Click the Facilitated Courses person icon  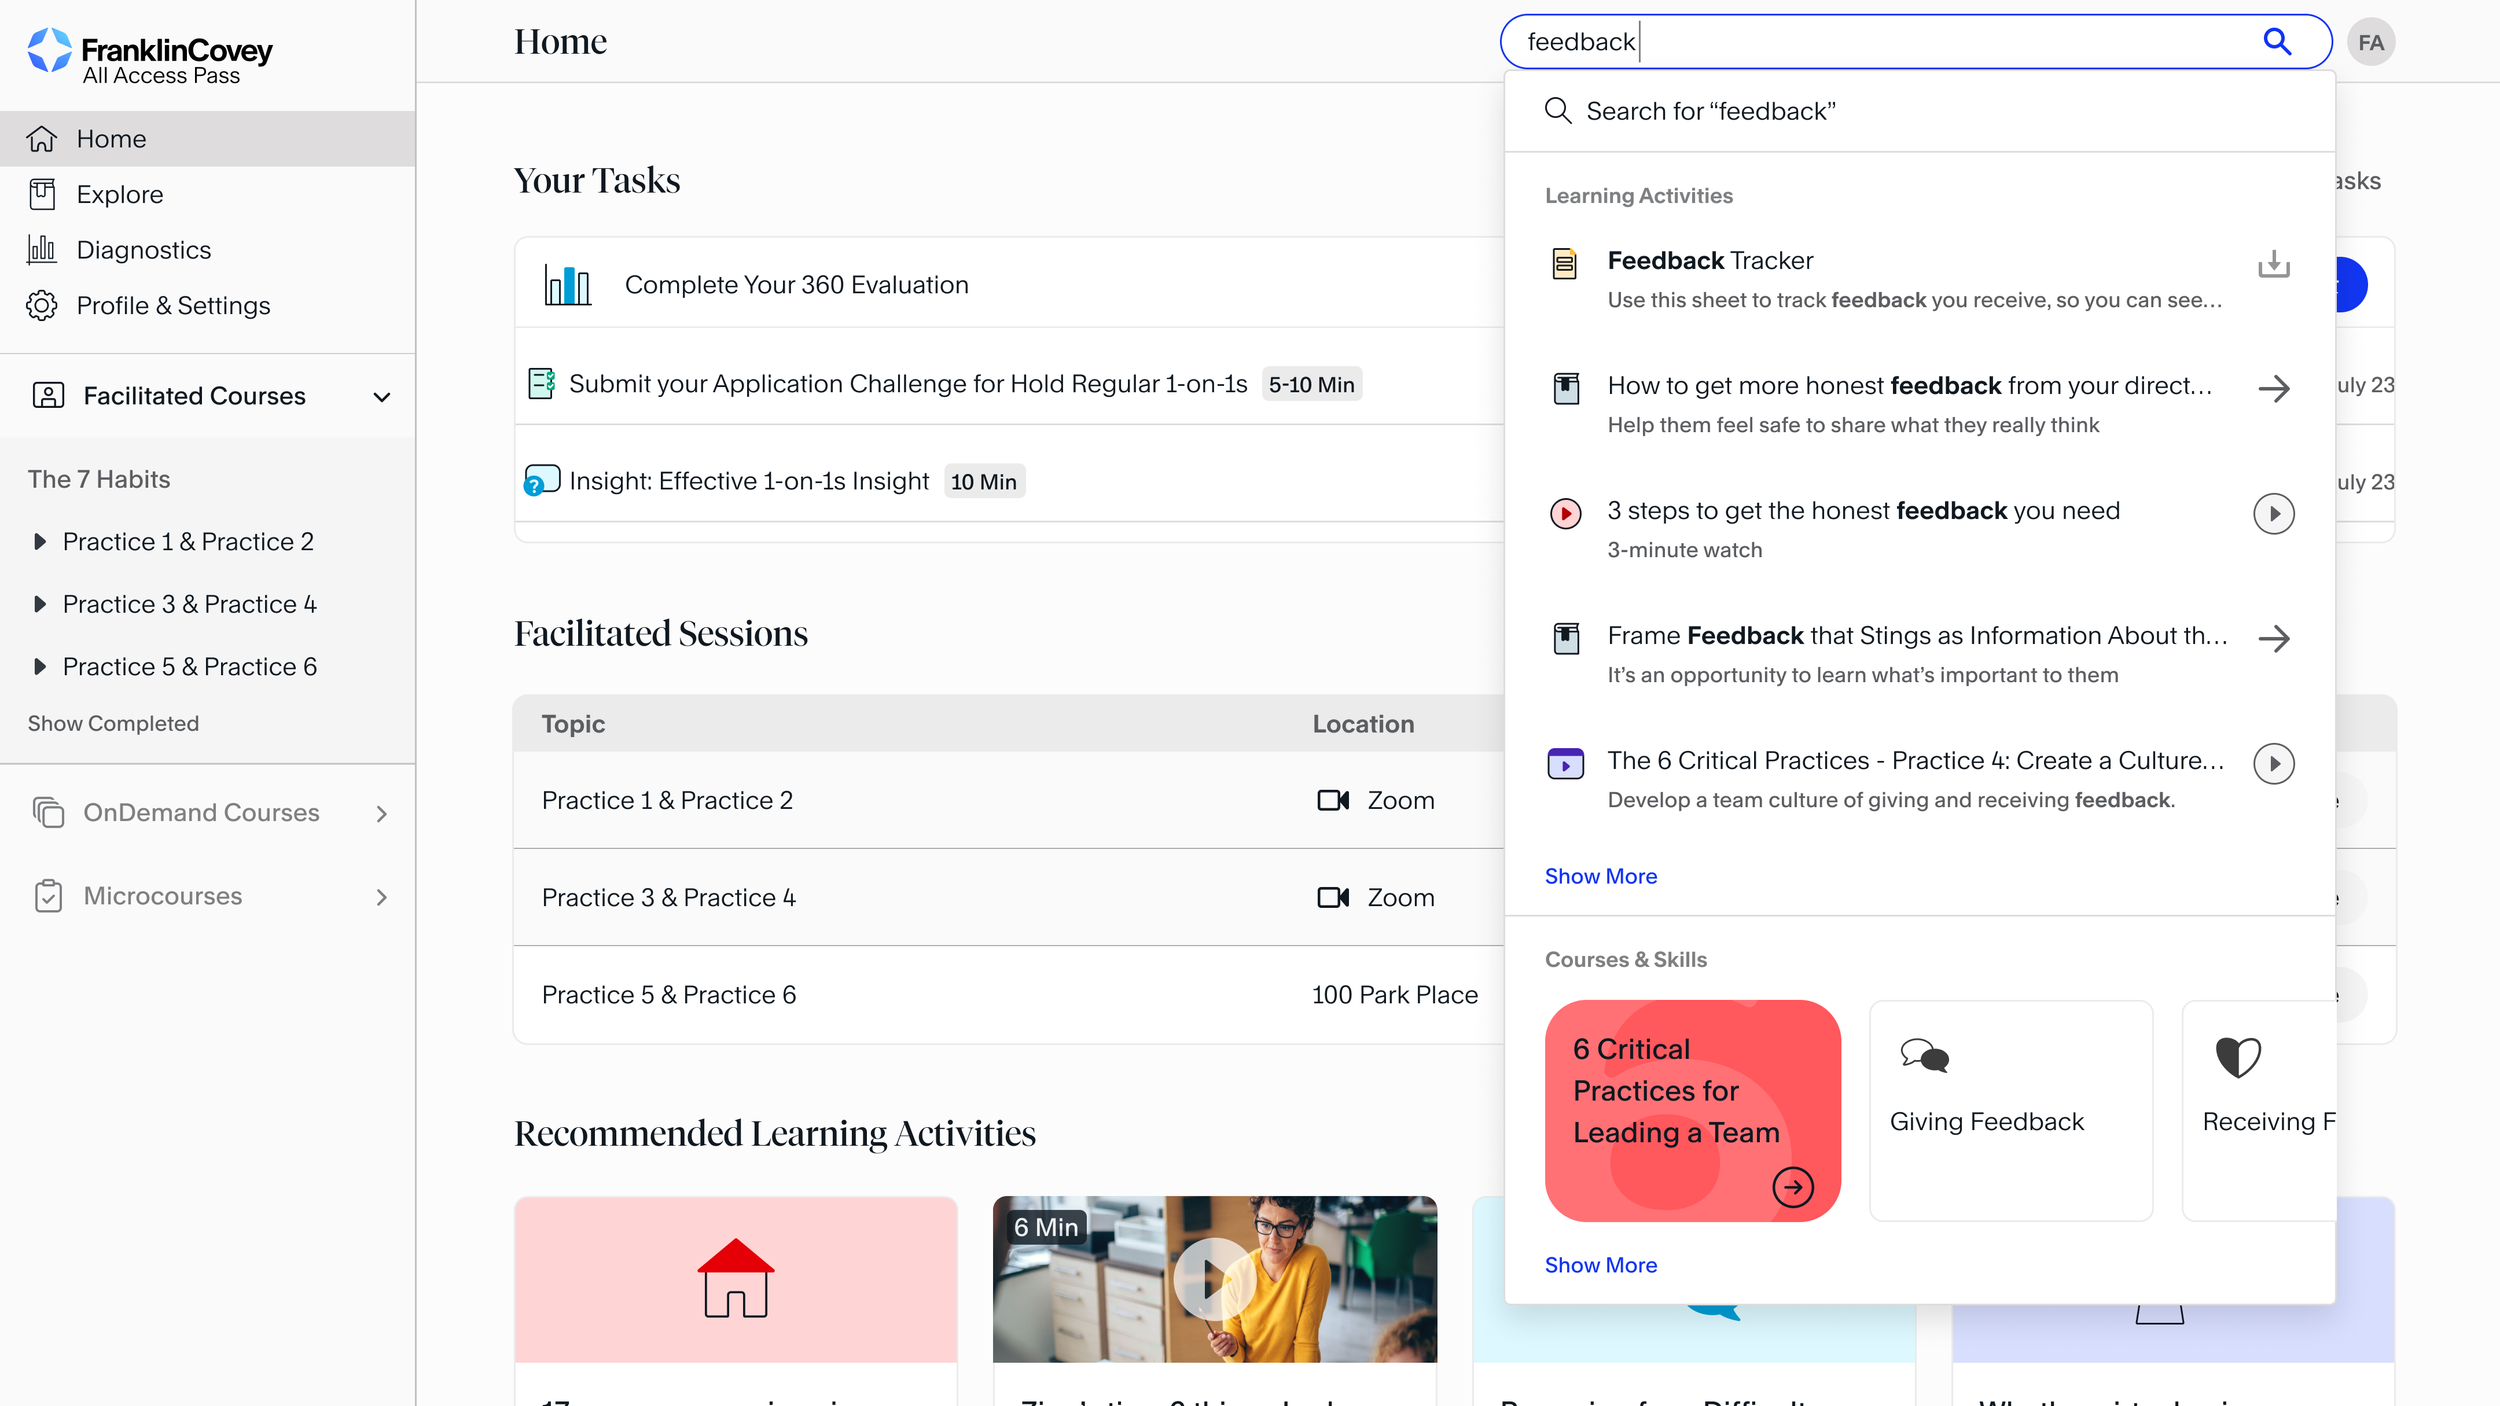(x=48, y=395)
